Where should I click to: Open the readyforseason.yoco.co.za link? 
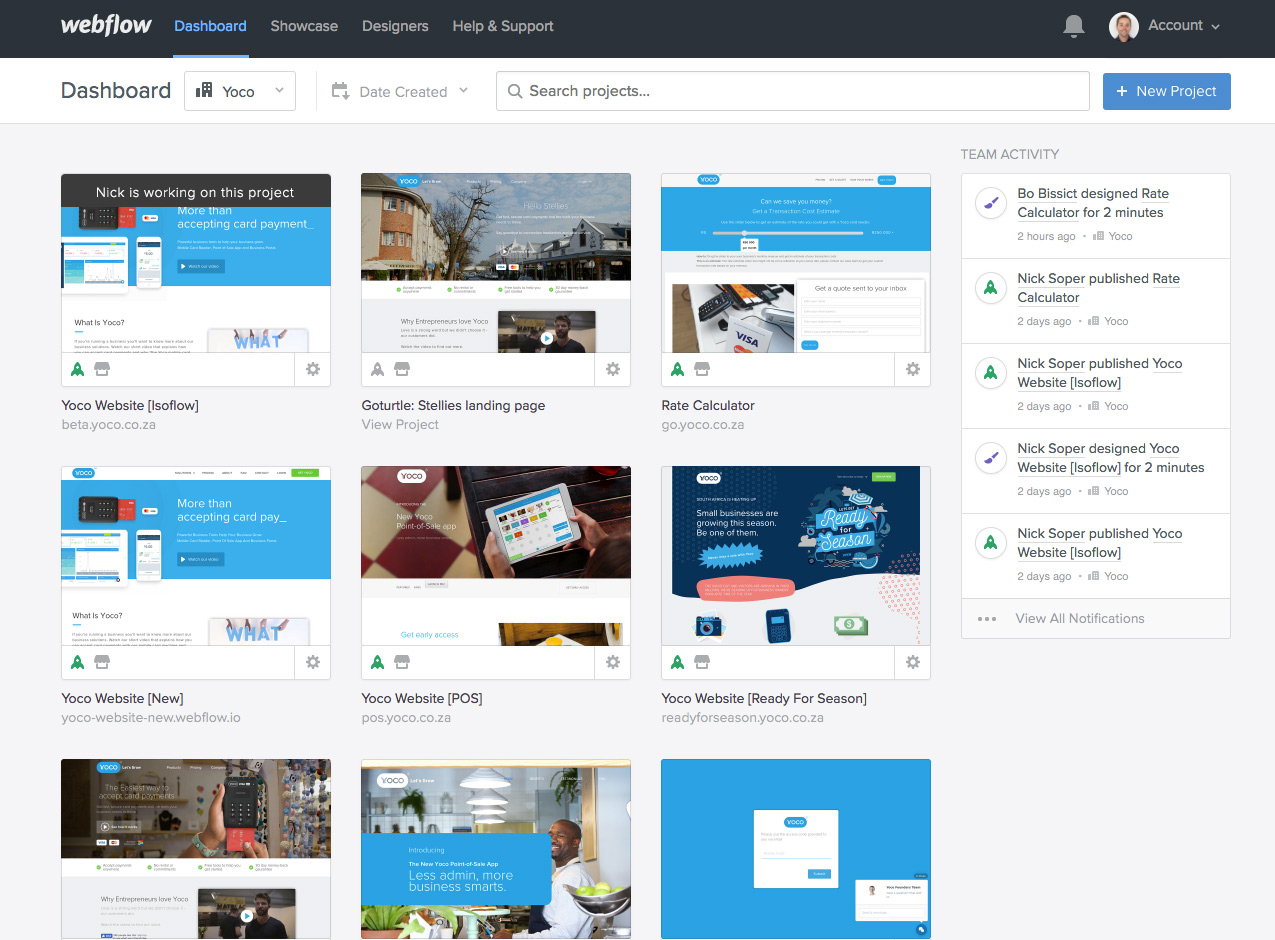tap(743, 718)
